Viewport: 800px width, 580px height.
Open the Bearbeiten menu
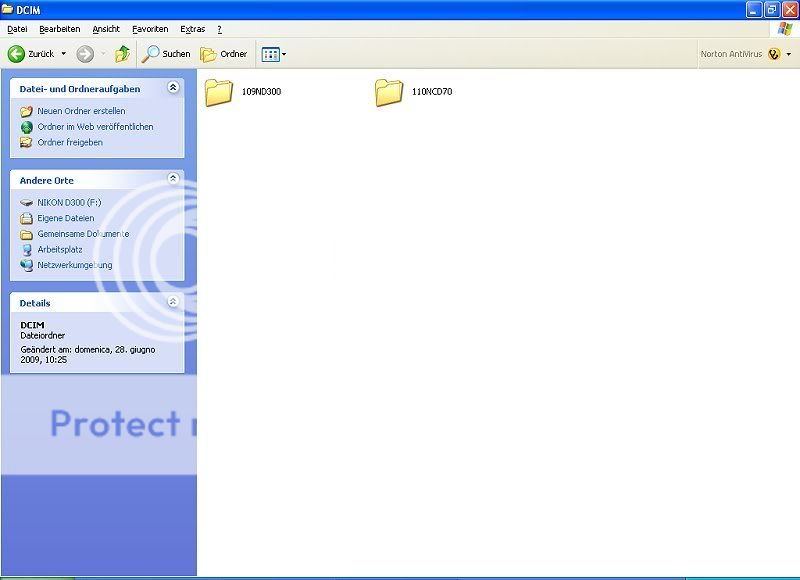[x=60, y=29]
